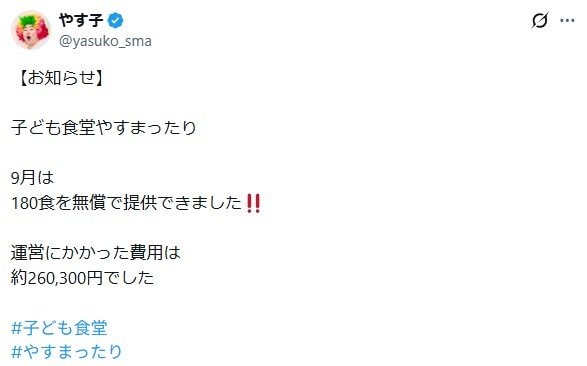
Task: Click the trailing text でした
Action: point(128,278)
